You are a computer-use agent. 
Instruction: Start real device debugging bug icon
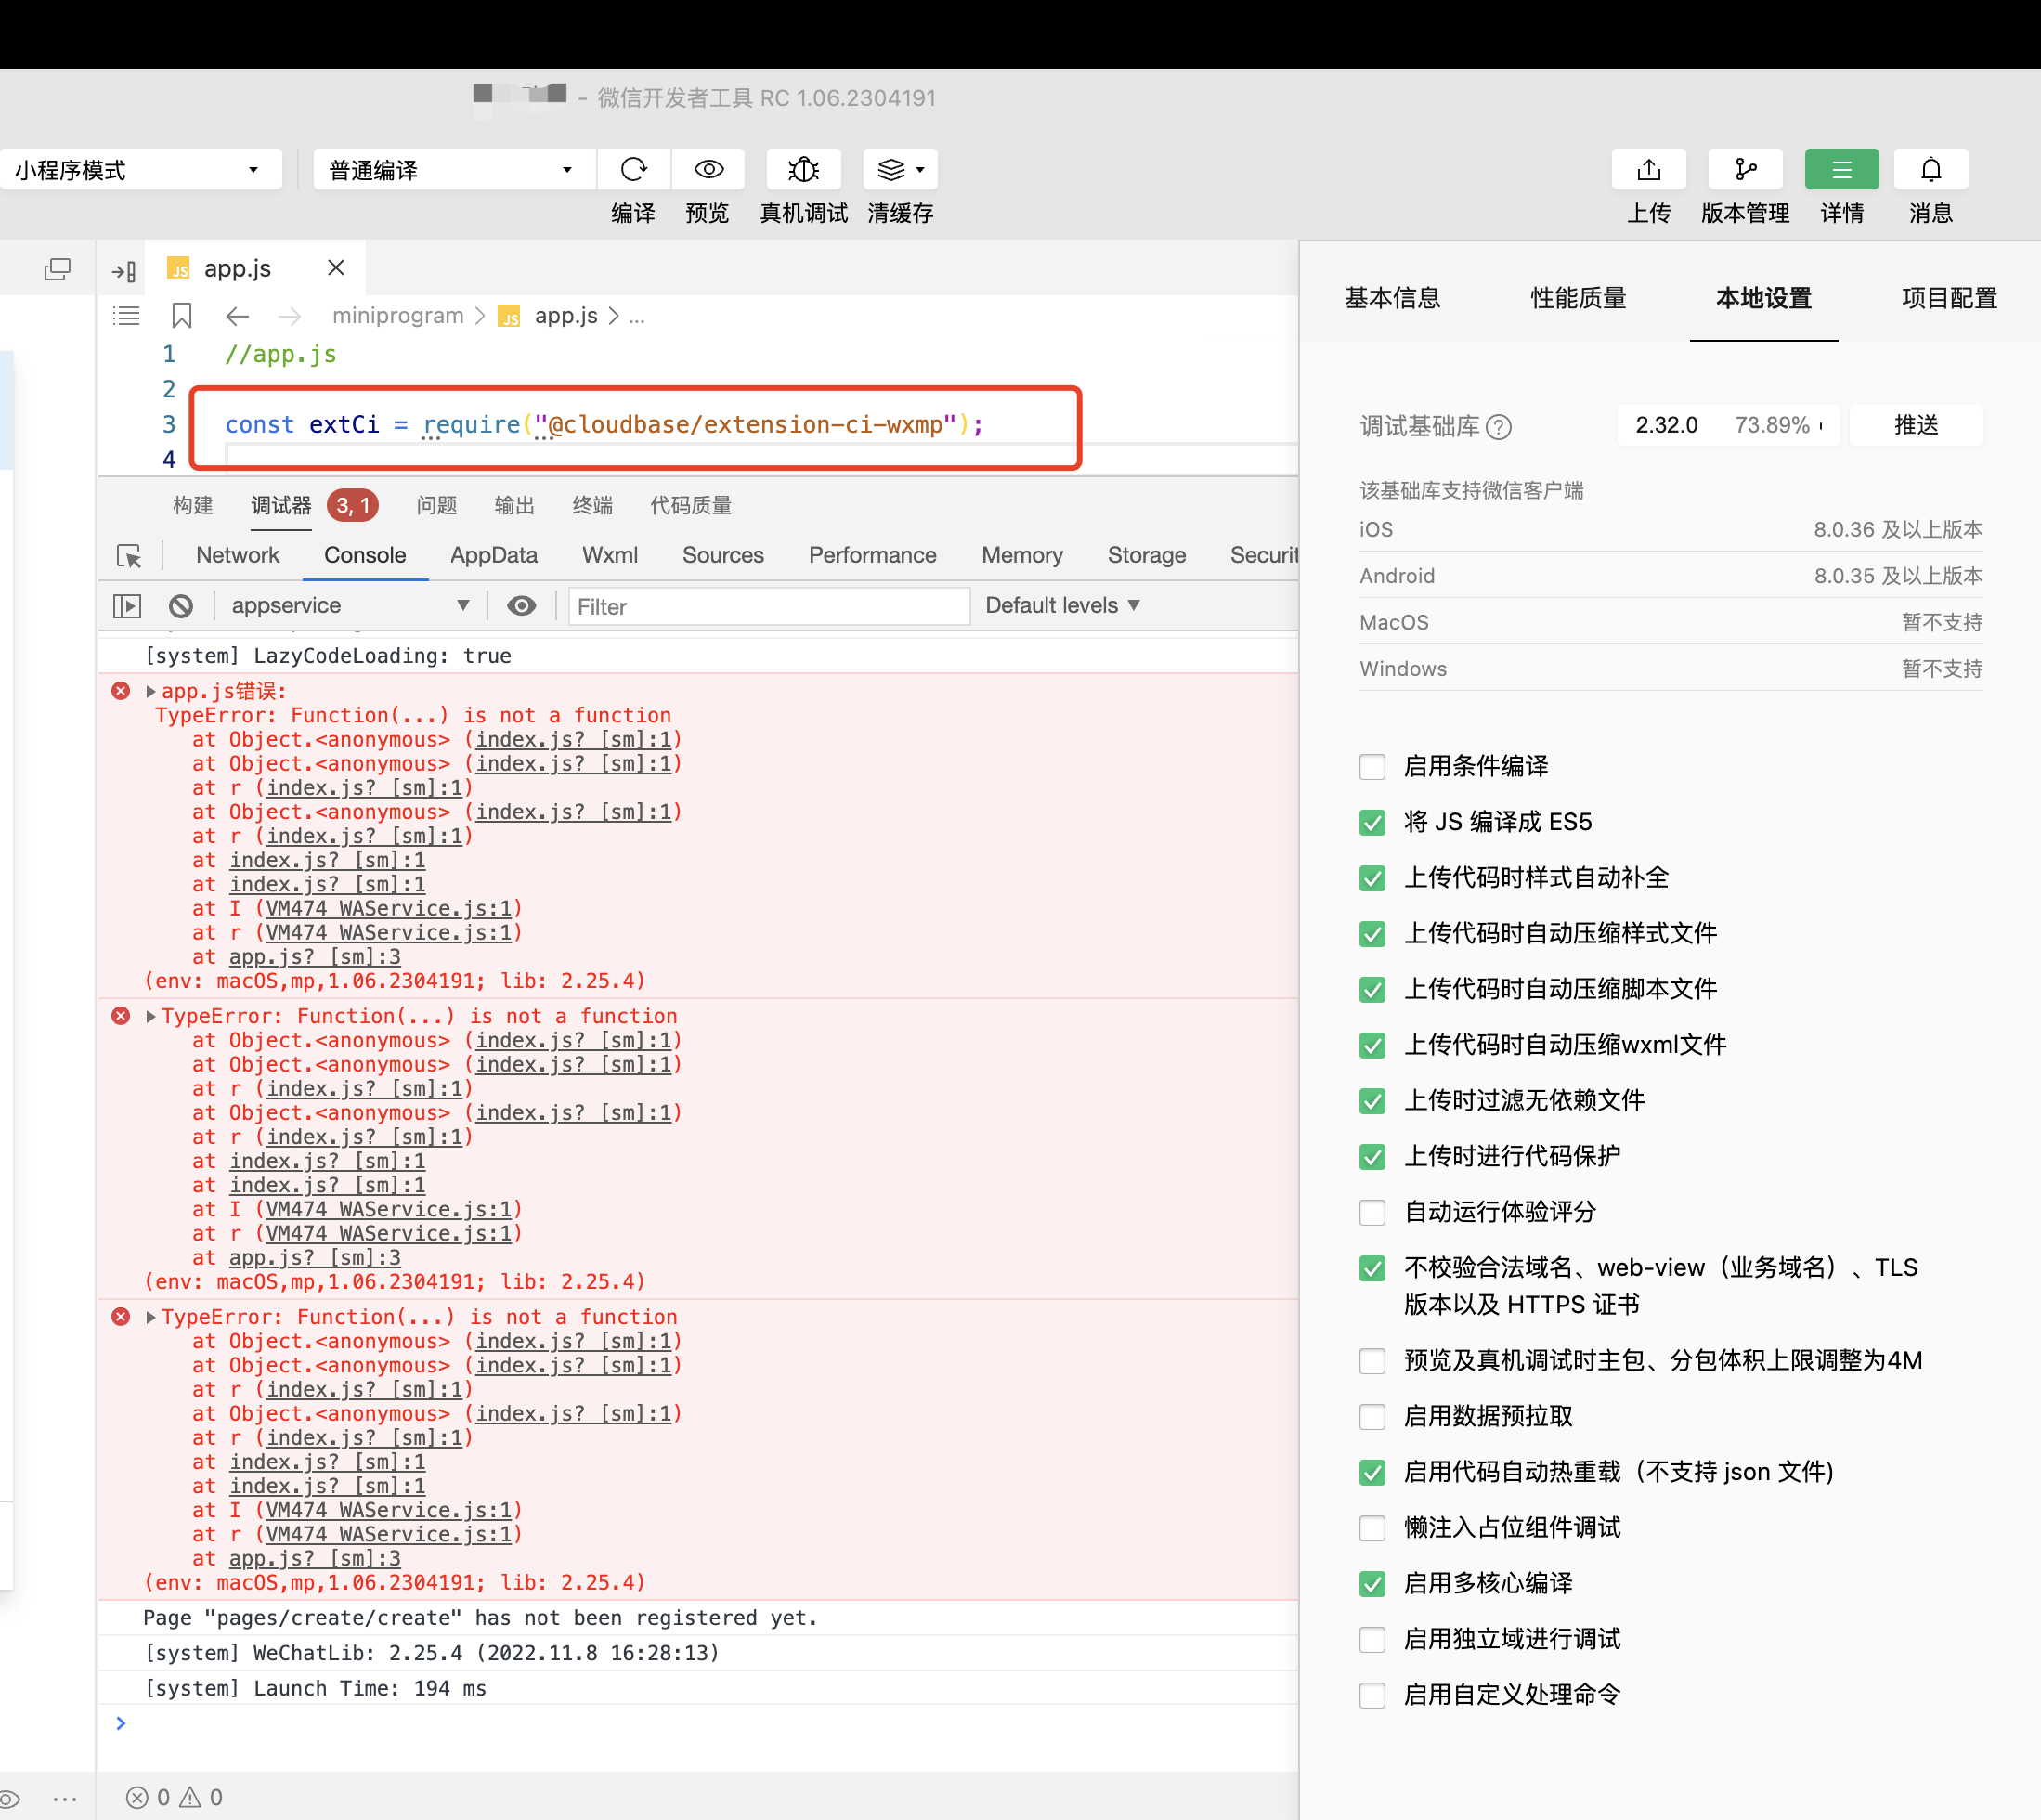click(x=803, y=169)
